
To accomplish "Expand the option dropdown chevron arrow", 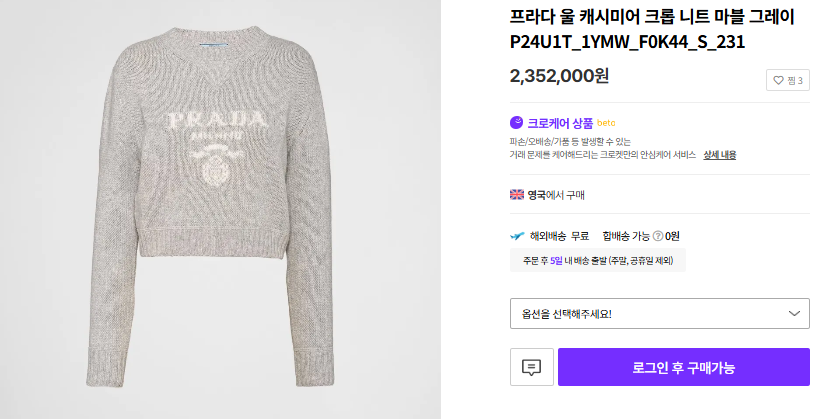I will (x=794, y=314).
